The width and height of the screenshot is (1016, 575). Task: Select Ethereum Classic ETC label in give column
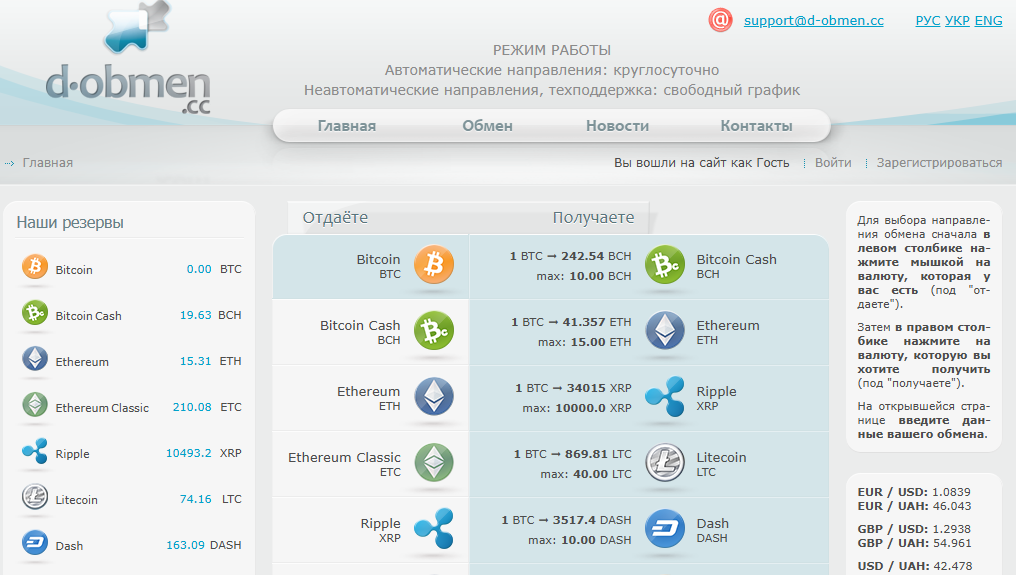click(345, 464)
